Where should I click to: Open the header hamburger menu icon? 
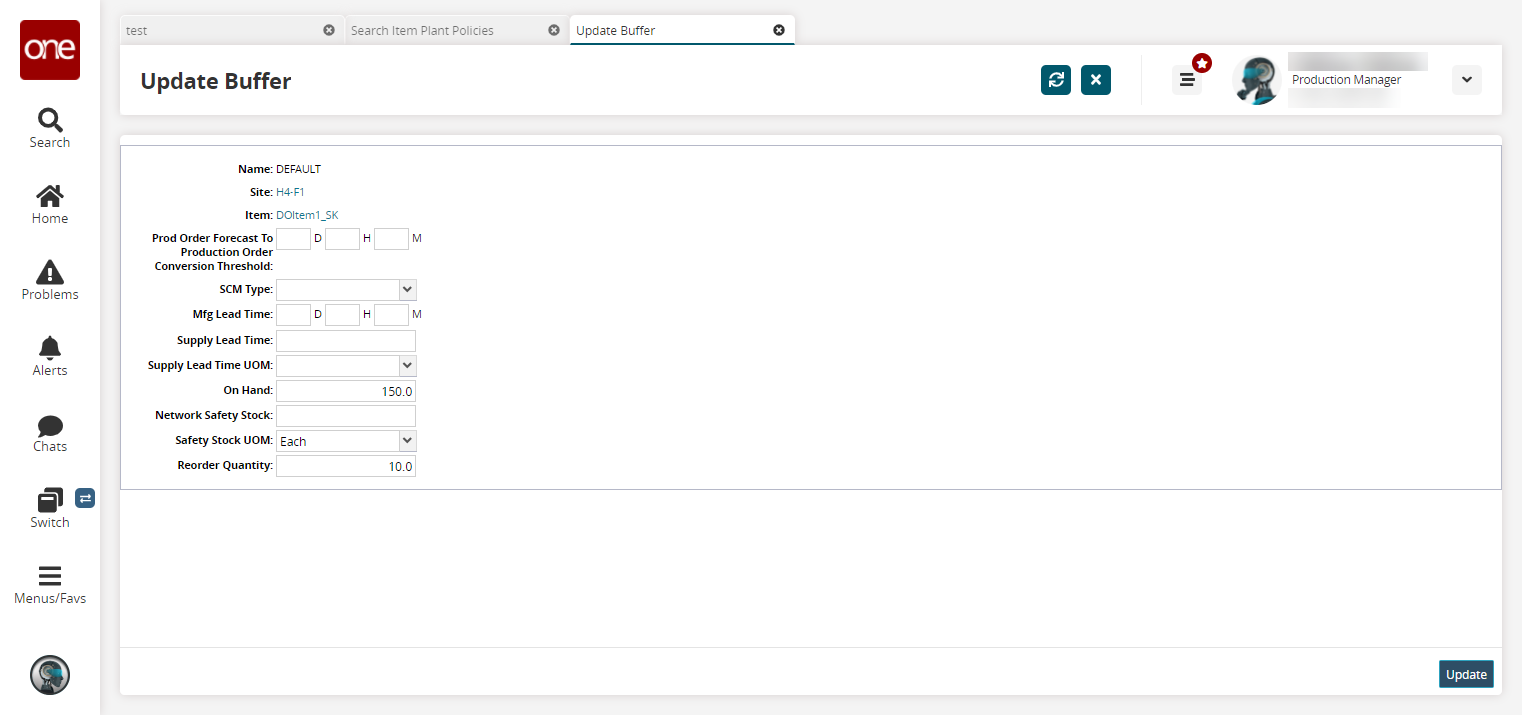1187,80
